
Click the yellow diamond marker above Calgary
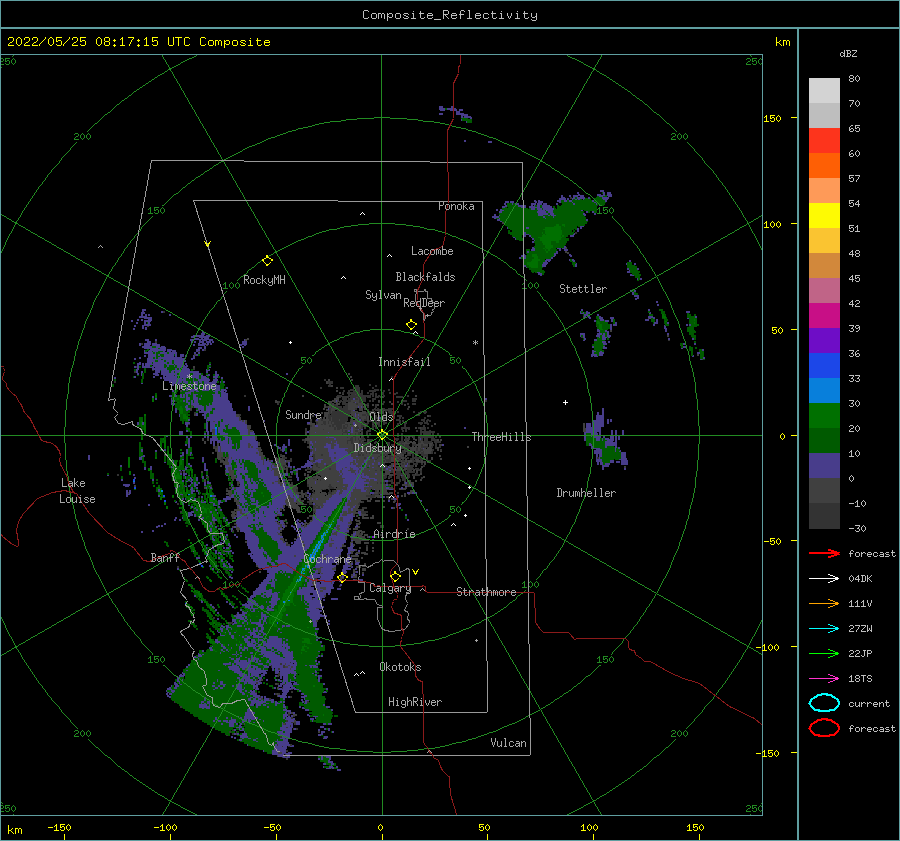click(x=395, y=576)
